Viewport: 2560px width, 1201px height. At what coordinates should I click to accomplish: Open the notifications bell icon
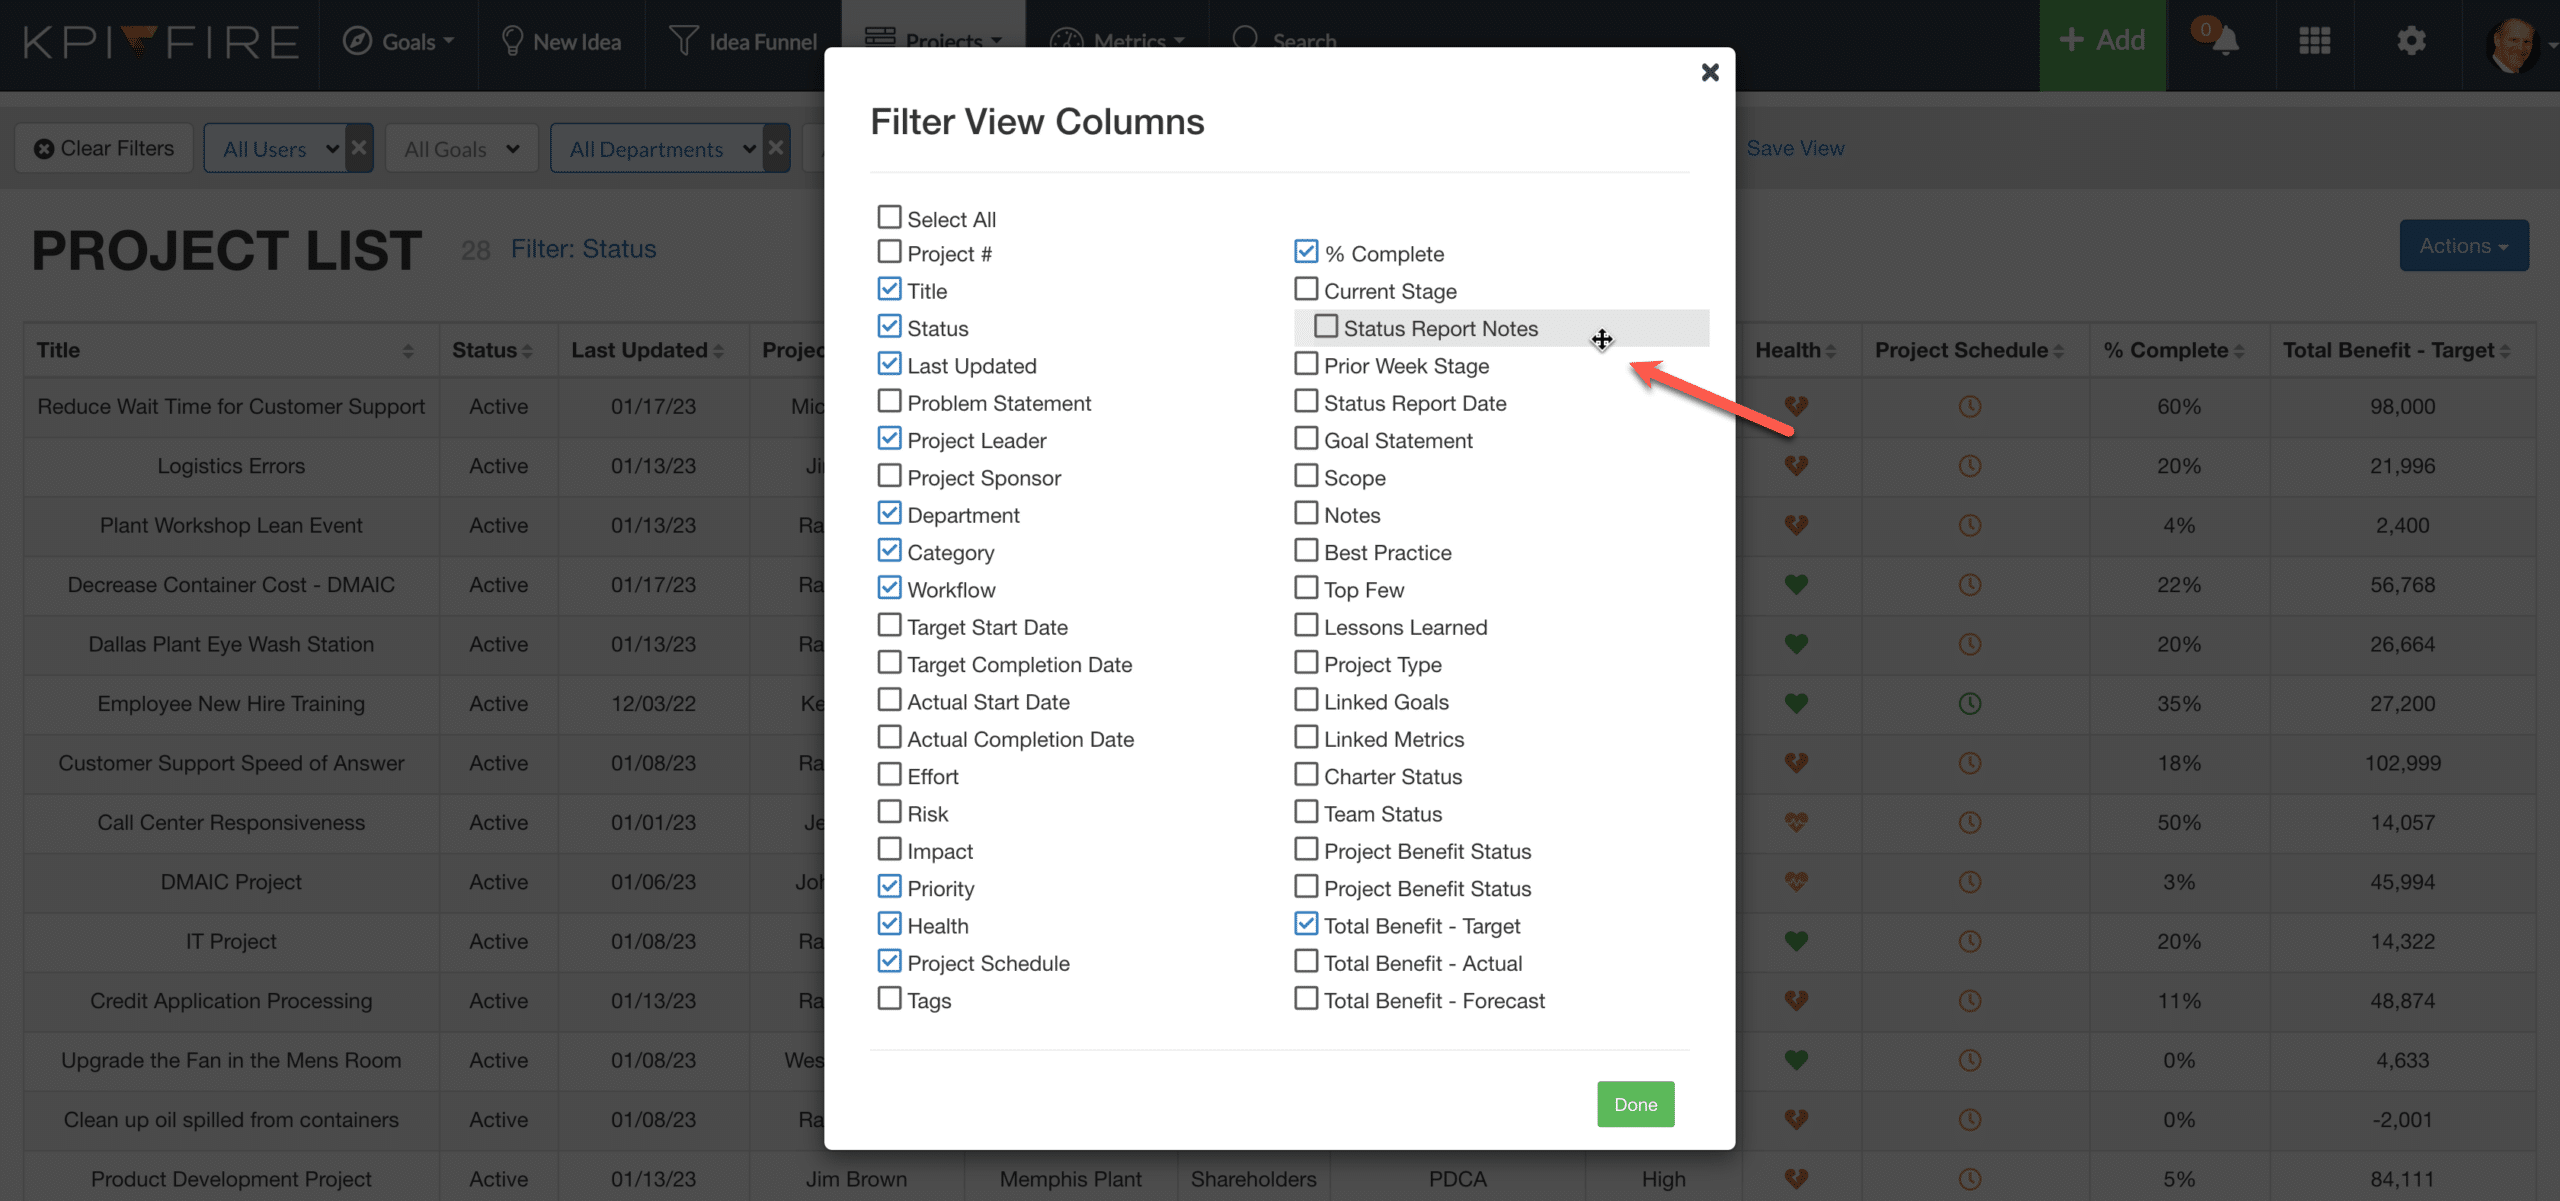pos(2225,41)
